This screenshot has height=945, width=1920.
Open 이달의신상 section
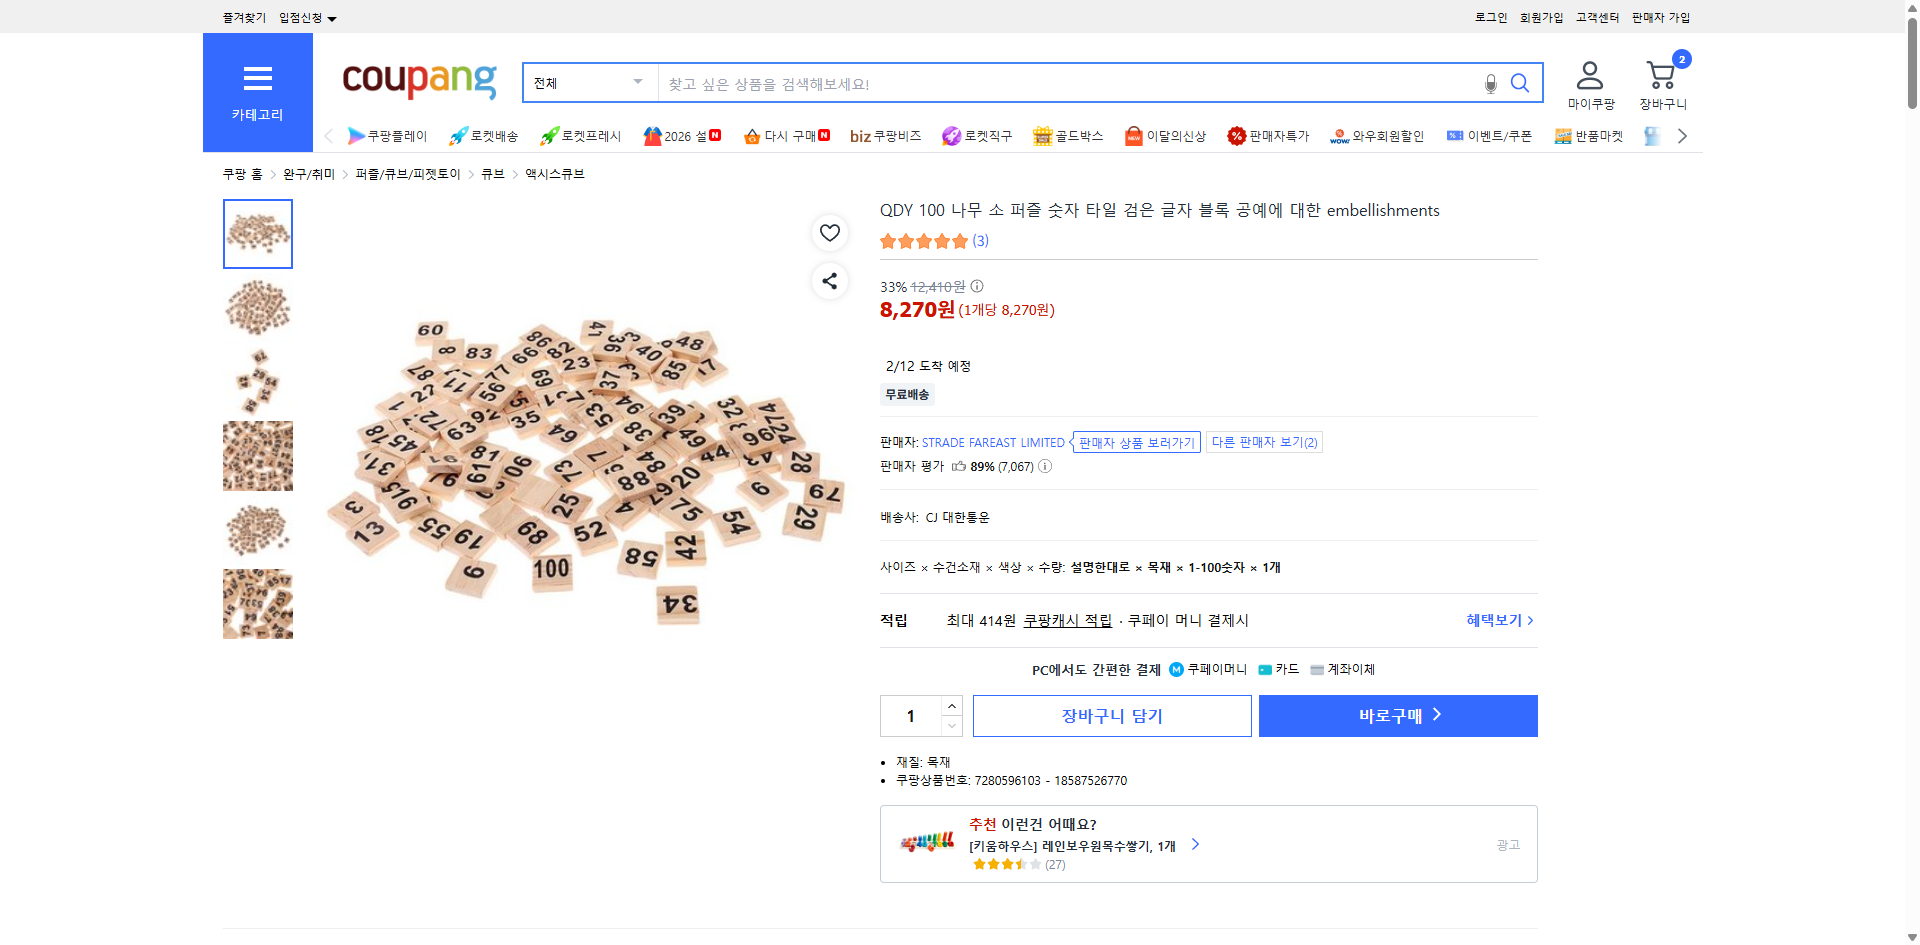pyautogui.click(x=1164, y=136)
